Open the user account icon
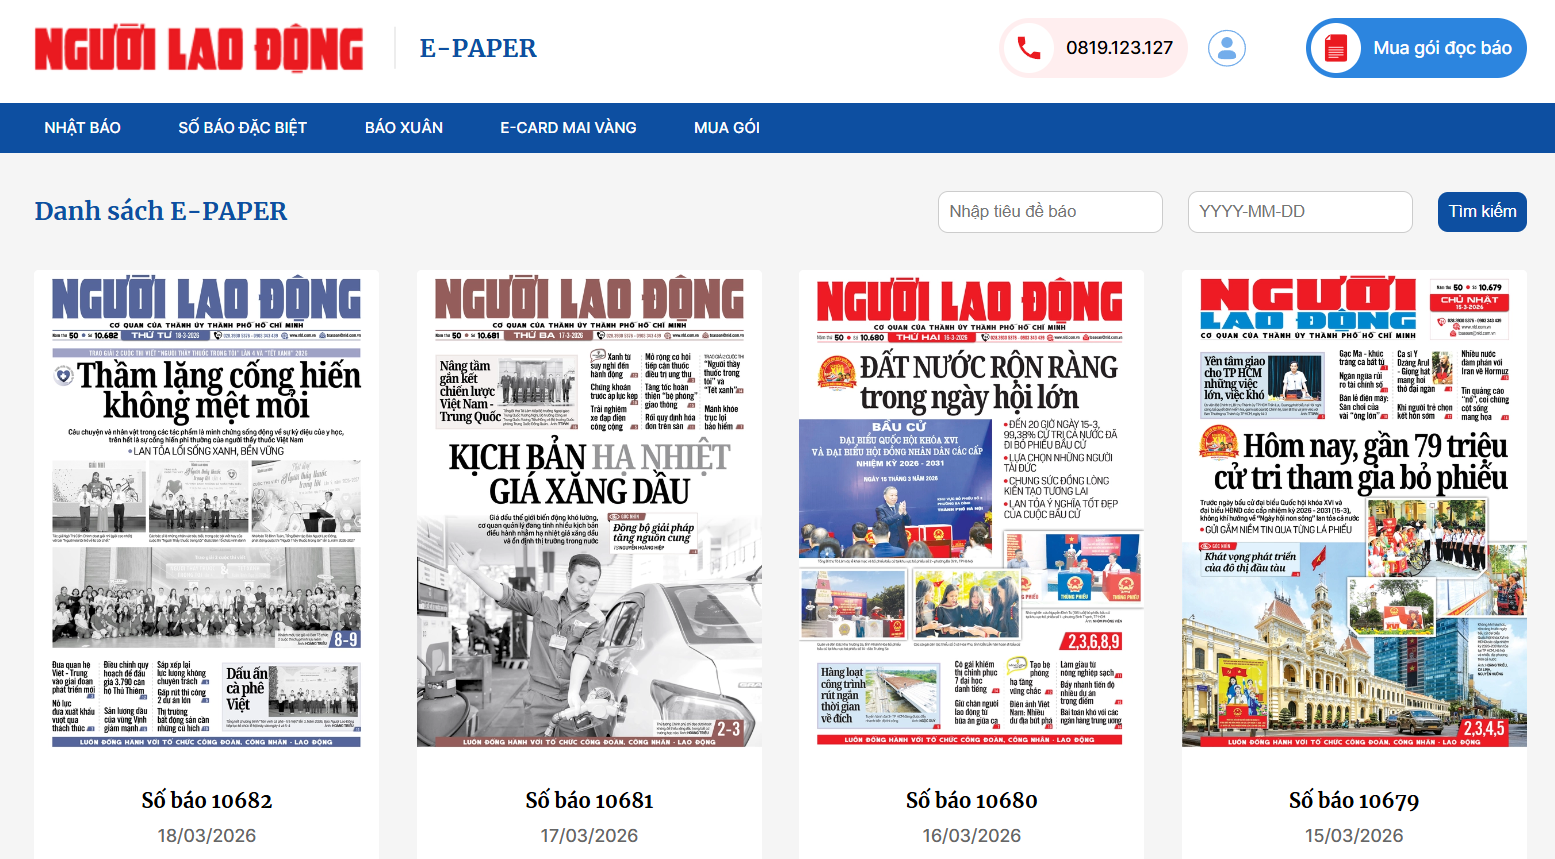Screen dimensions: 1555x859 point(1227,49)
